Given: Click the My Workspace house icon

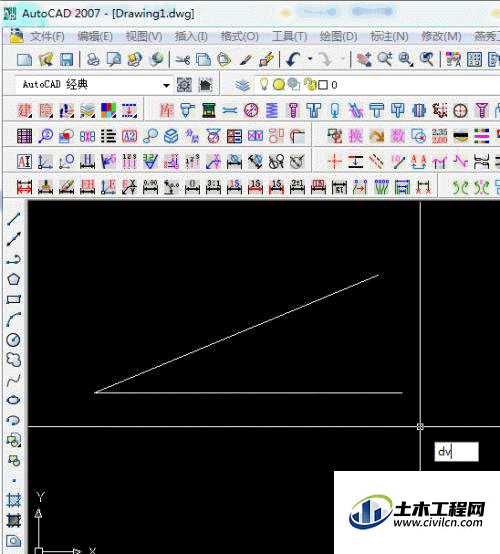Looking at the screenshot, I should (205, 85).
